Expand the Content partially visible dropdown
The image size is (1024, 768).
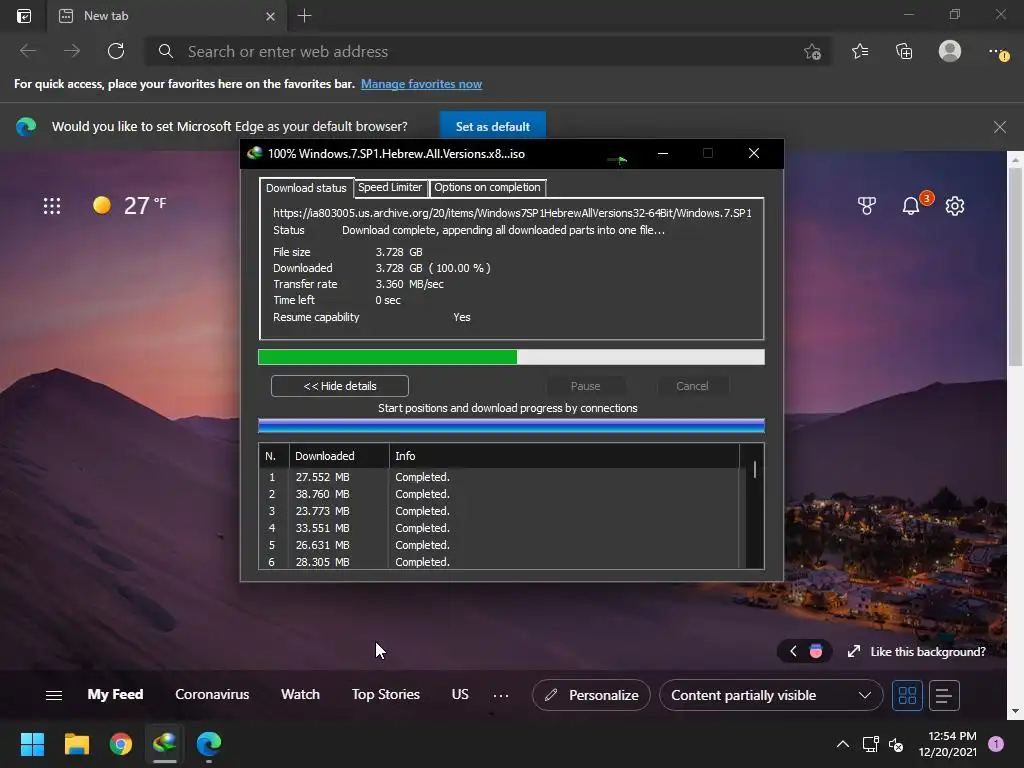771,695
